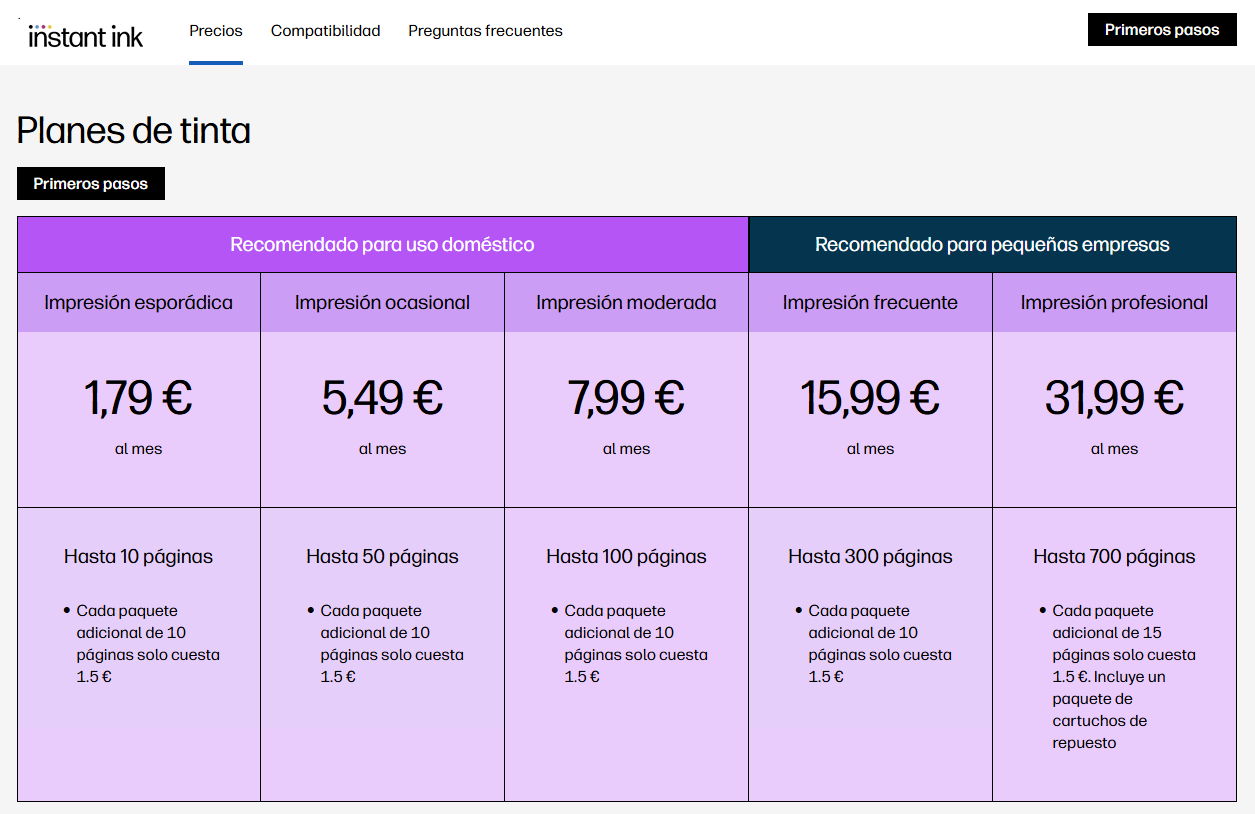Select the 7,99 € price
Viewport: 1255px width, 814px height.
coord(626,398)
